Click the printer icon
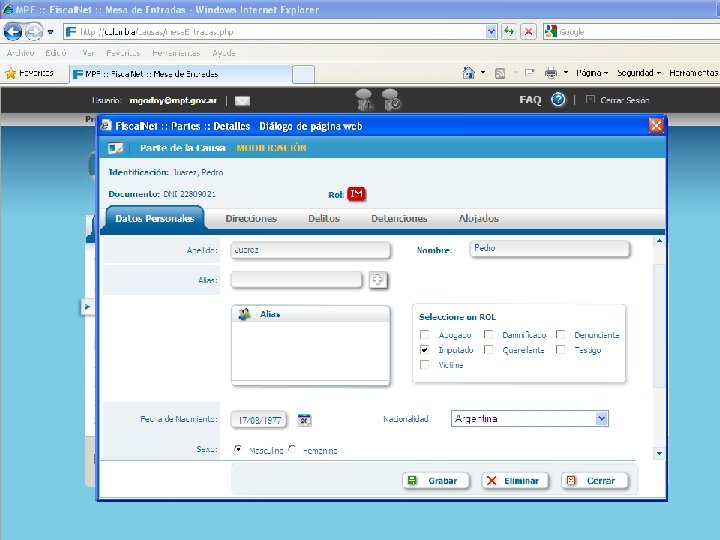Viewport: 720px width, 540px height. point(551,73)
